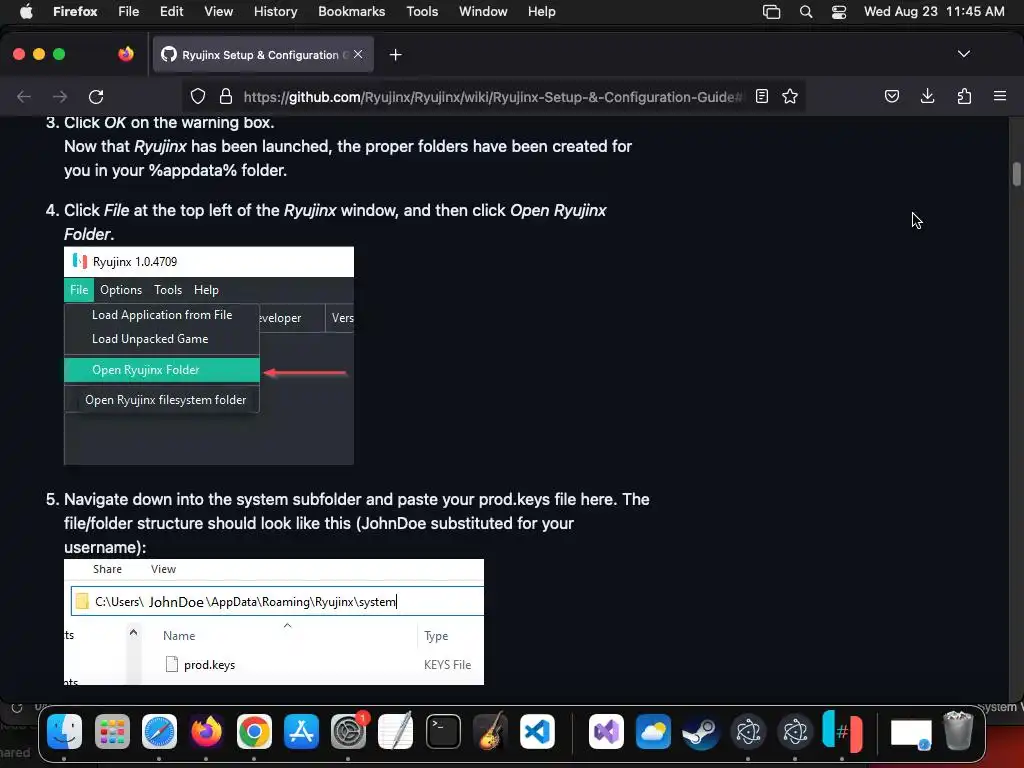Image resolution: width=1024 pixels, height=768 pixels.
Task: Open TextEdit from the Dock
Action: 396,731
